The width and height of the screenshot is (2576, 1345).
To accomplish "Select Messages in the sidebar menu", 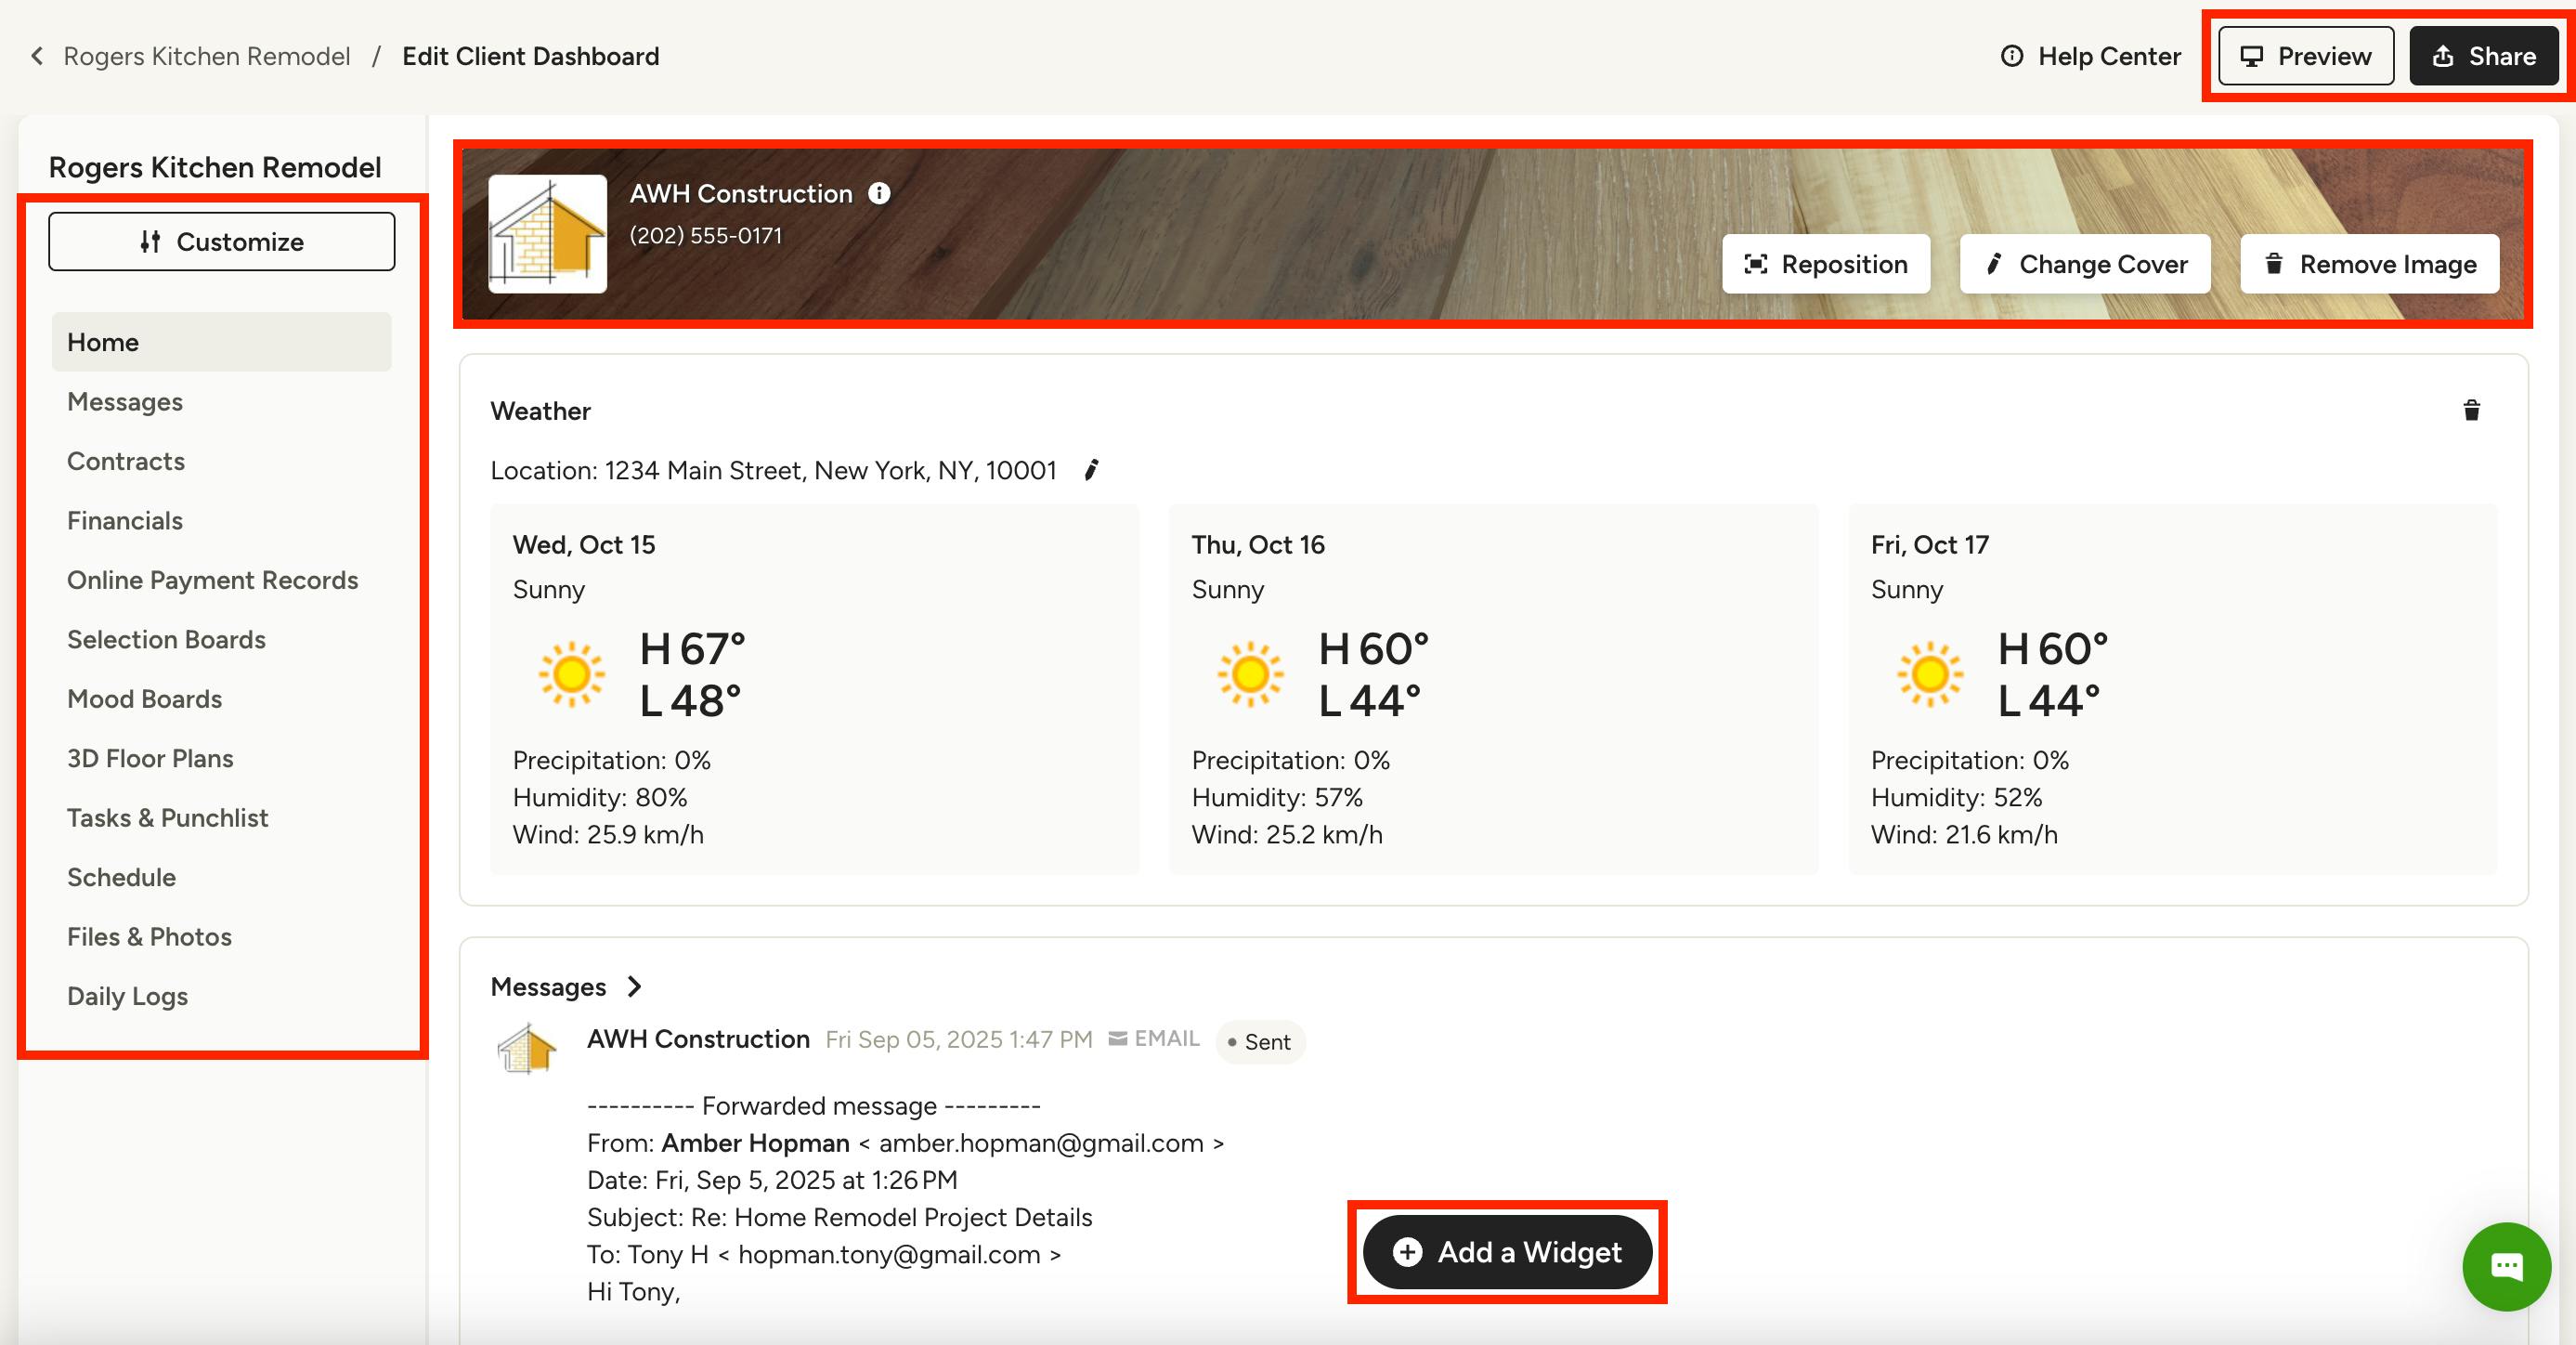I will (125, 402).
